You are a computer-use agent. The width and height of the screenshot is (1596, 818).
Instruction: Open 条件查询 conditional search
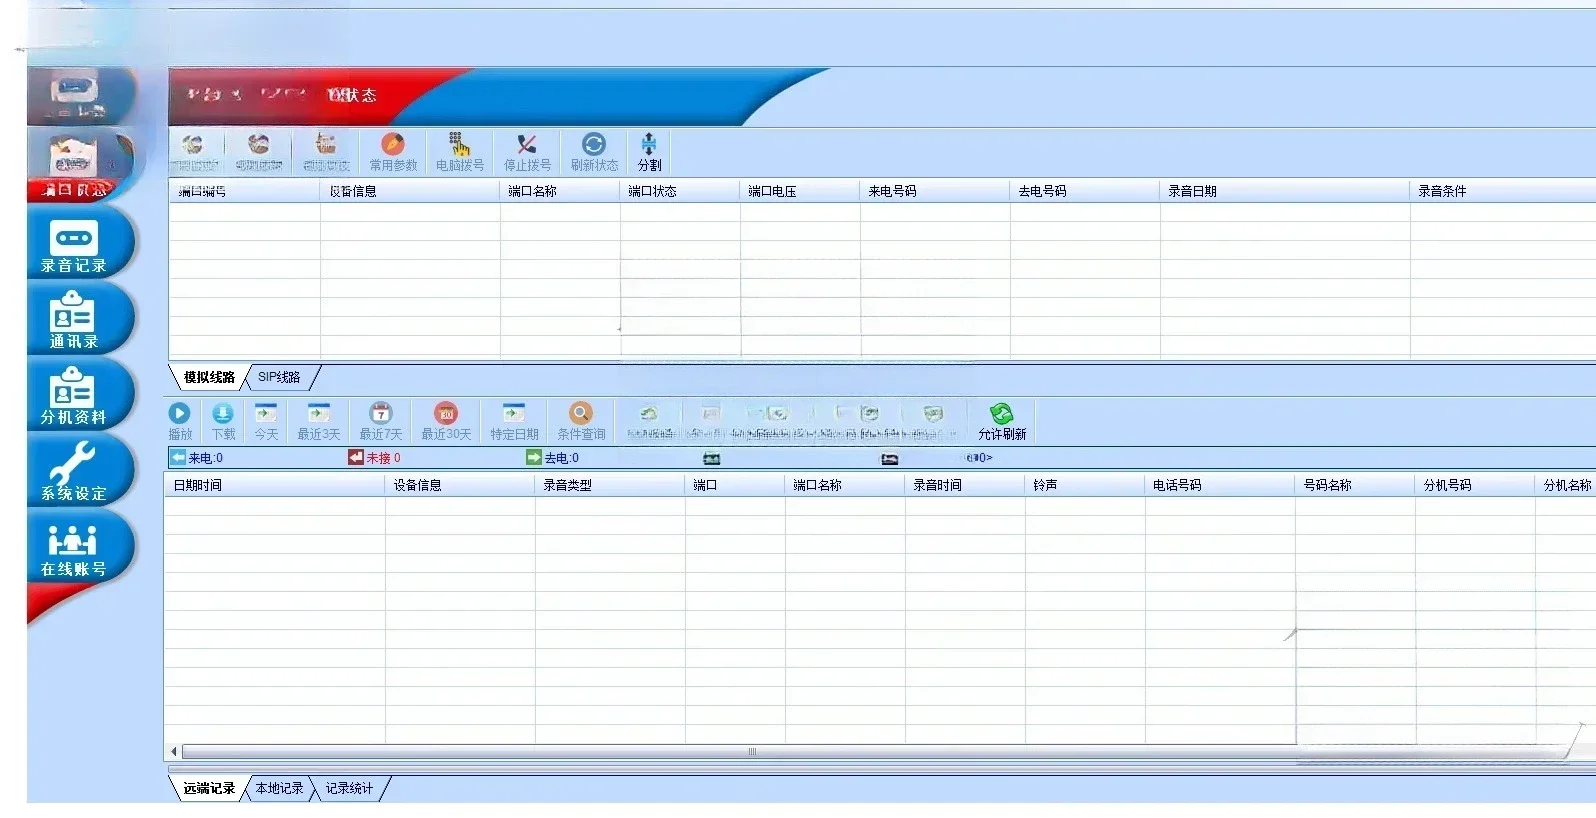[581, 421]
